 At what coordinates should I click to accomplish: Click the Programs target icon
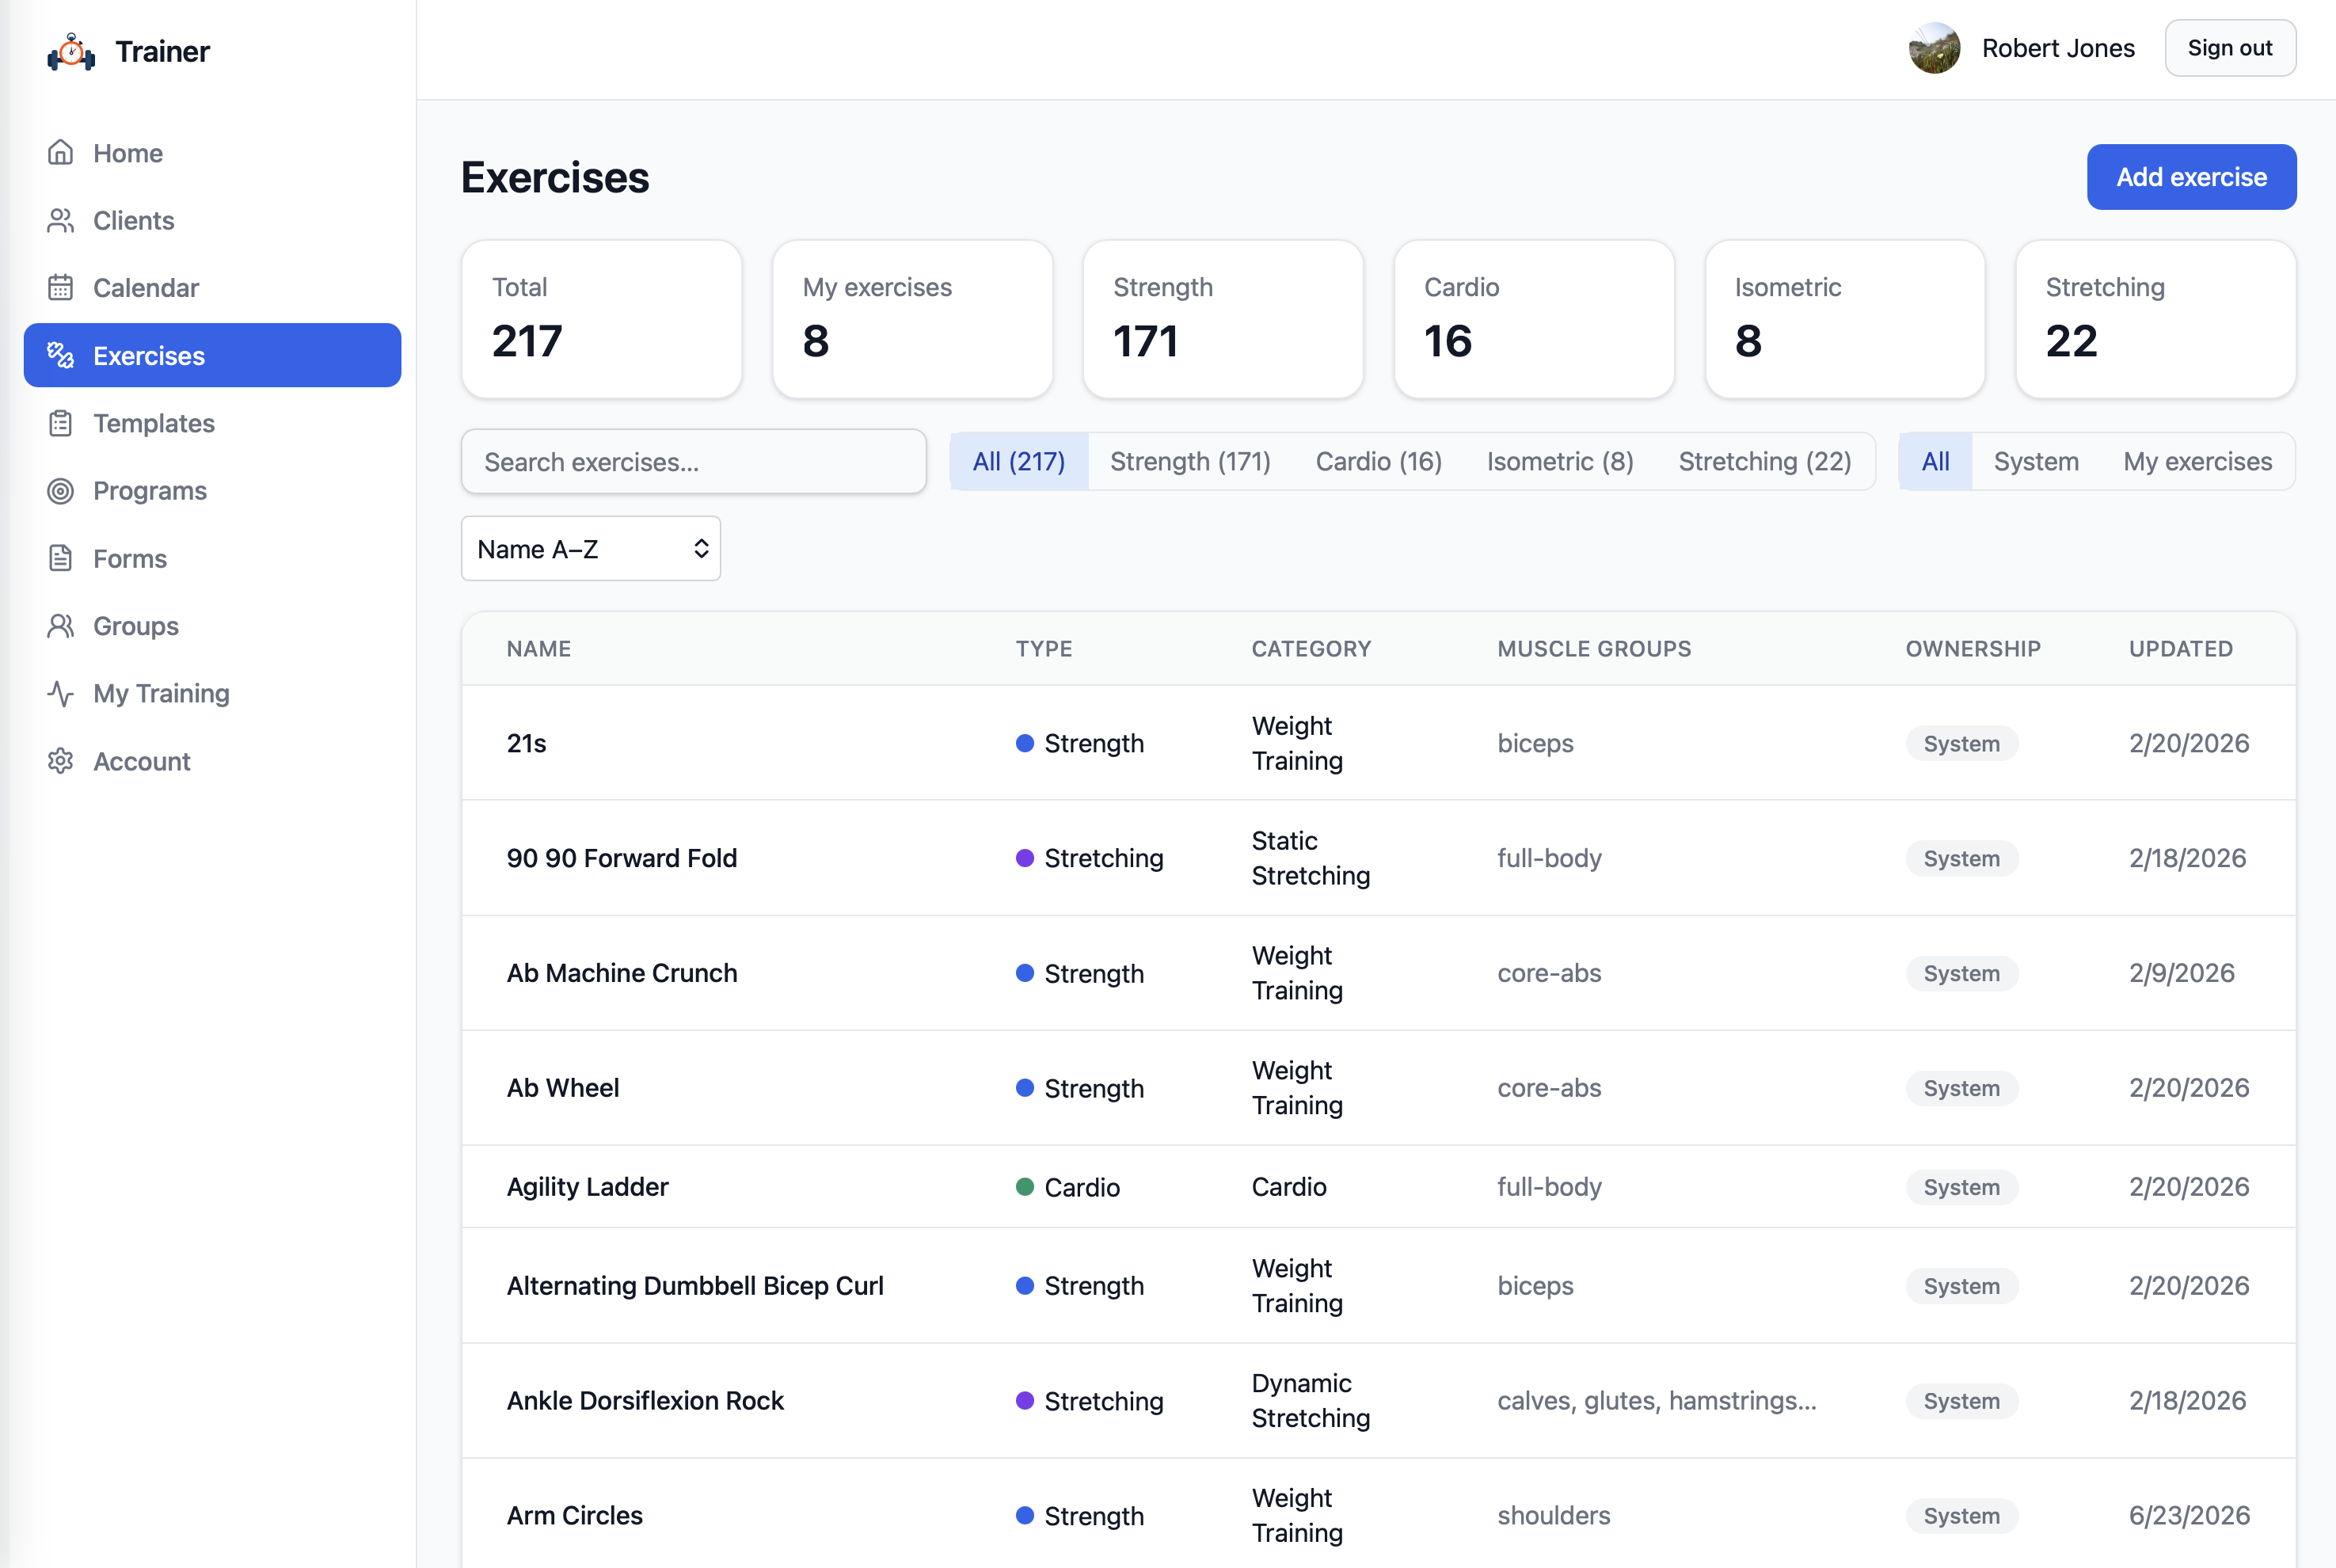pyautogui.click(x=61, y=490)
